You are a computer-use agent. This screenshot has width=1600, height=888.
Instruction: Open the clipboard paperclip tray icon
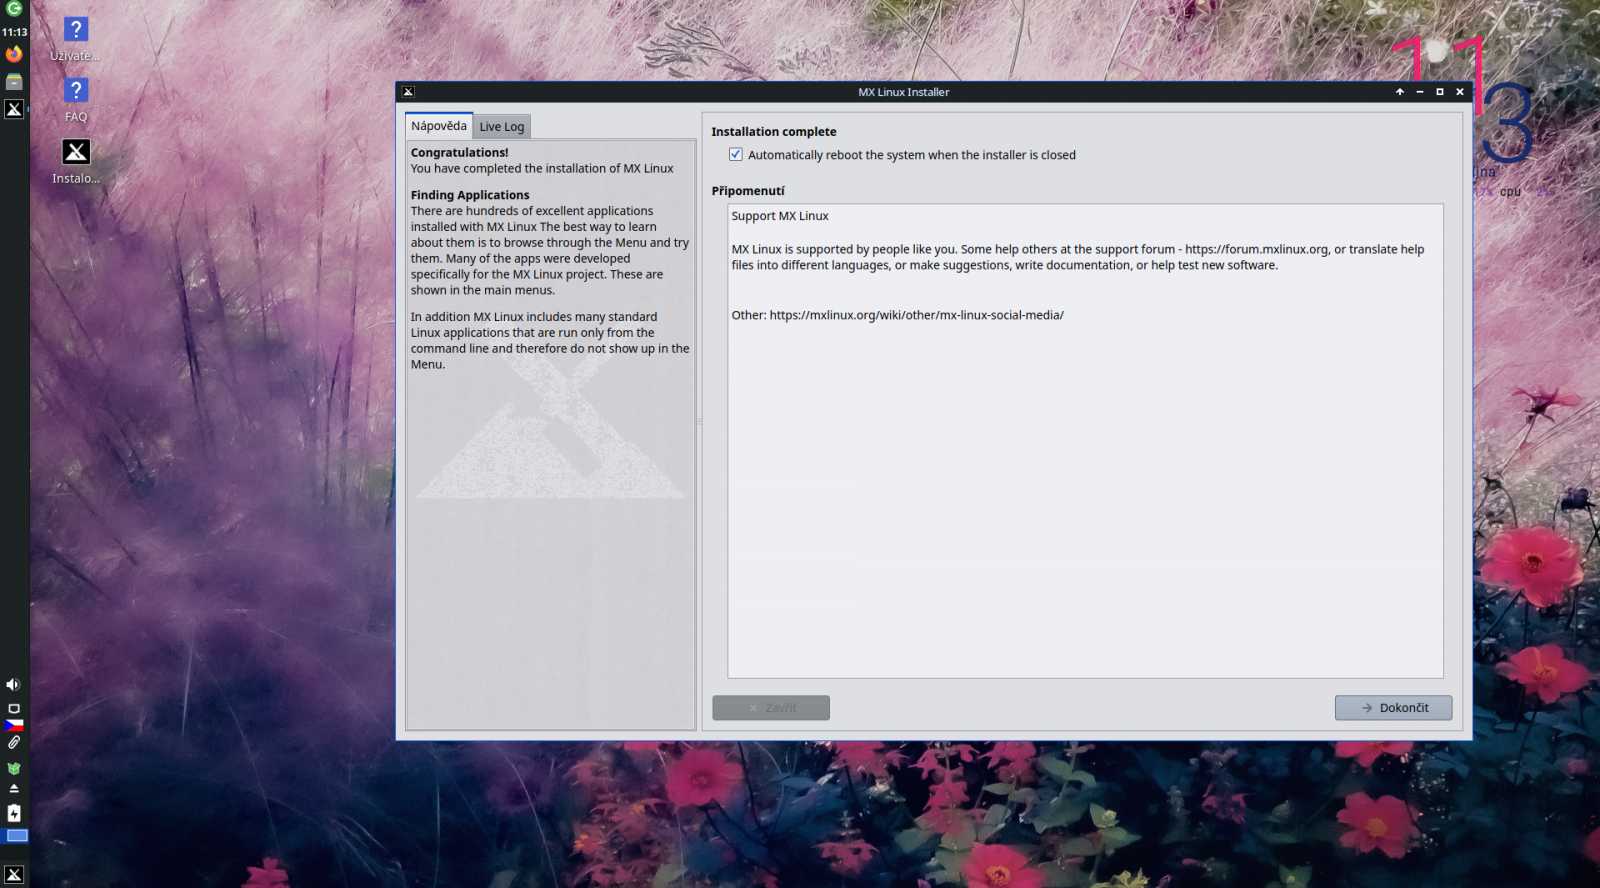(14, 743)
